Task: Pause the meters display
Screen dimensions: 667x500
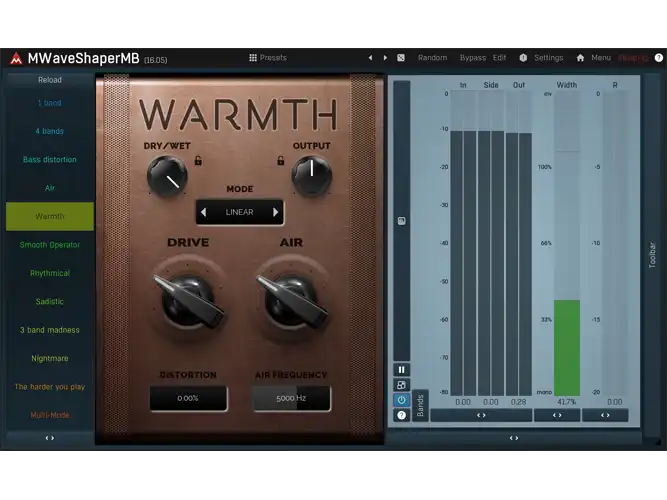Action: (x=401, y=369)
